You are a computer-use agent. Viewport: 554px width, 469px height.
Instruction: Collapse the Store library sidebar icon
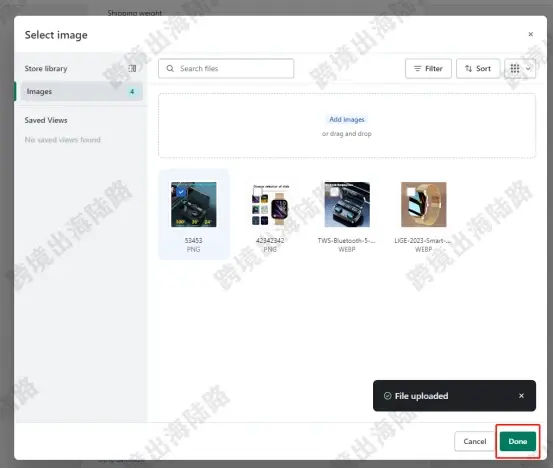132,68
